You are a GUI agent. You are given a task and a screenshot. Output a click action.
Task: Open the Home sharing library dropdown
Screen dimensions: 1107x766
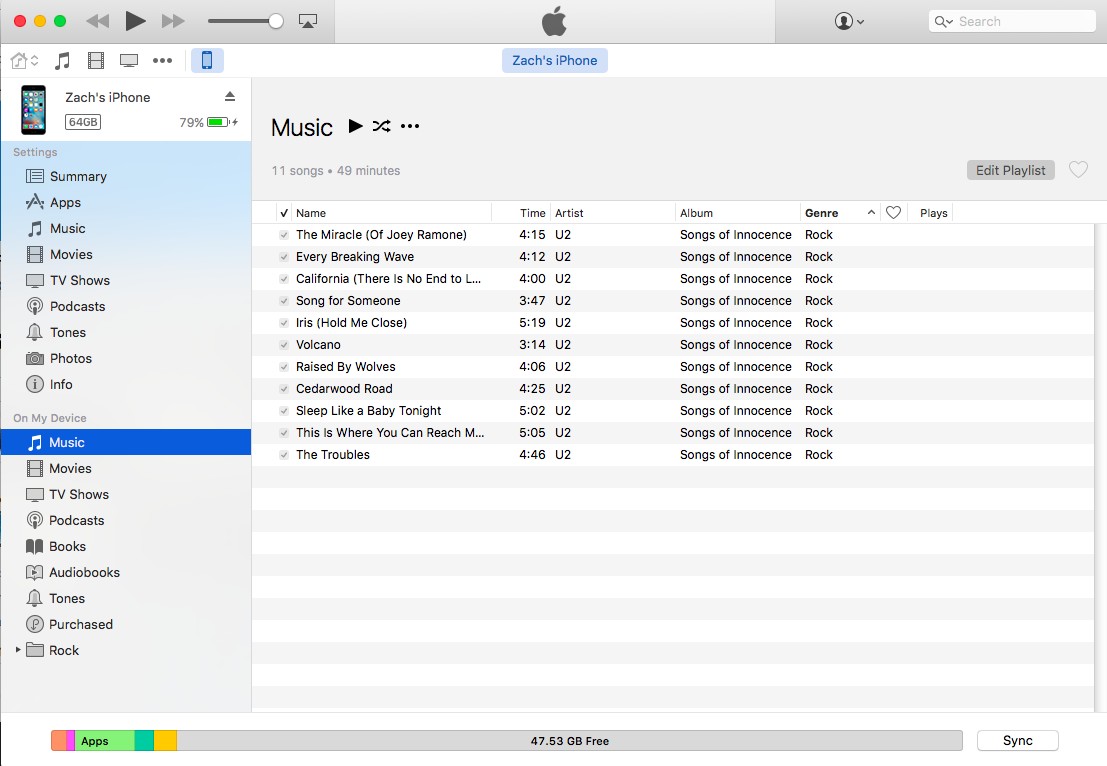25,61
